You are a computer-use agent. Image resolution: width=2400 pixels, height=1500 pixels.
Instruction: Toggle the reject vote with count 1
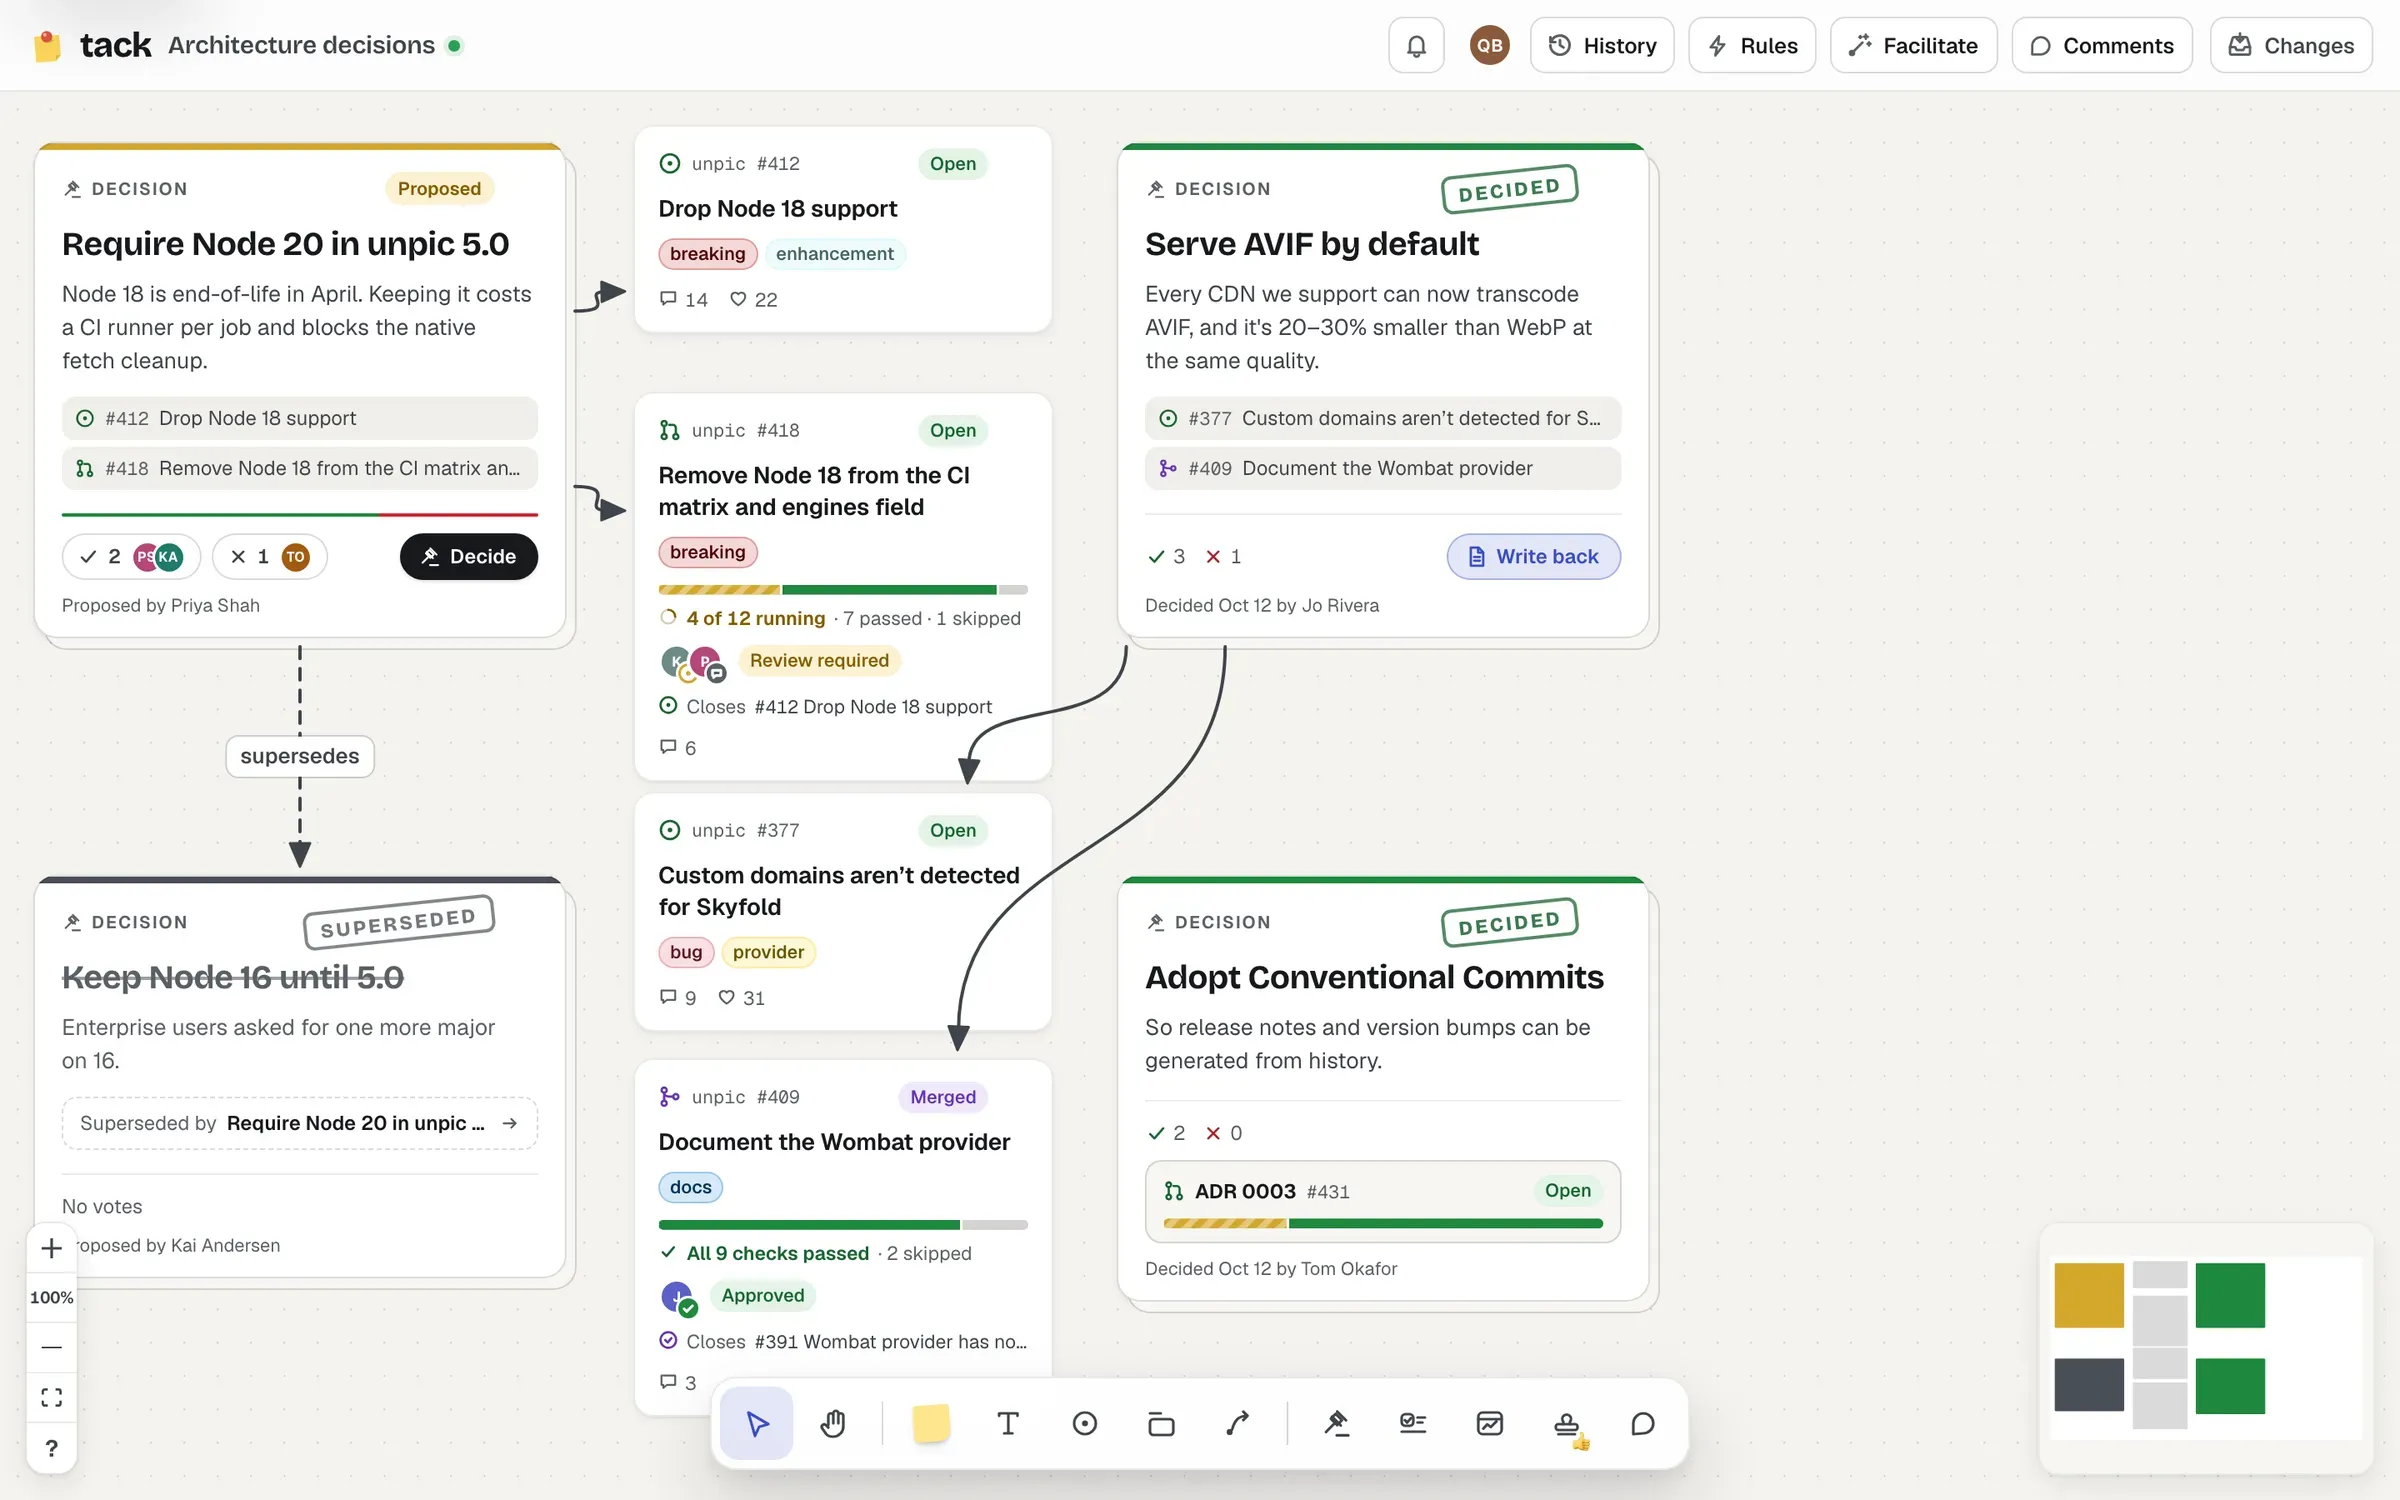pos(269,556)
